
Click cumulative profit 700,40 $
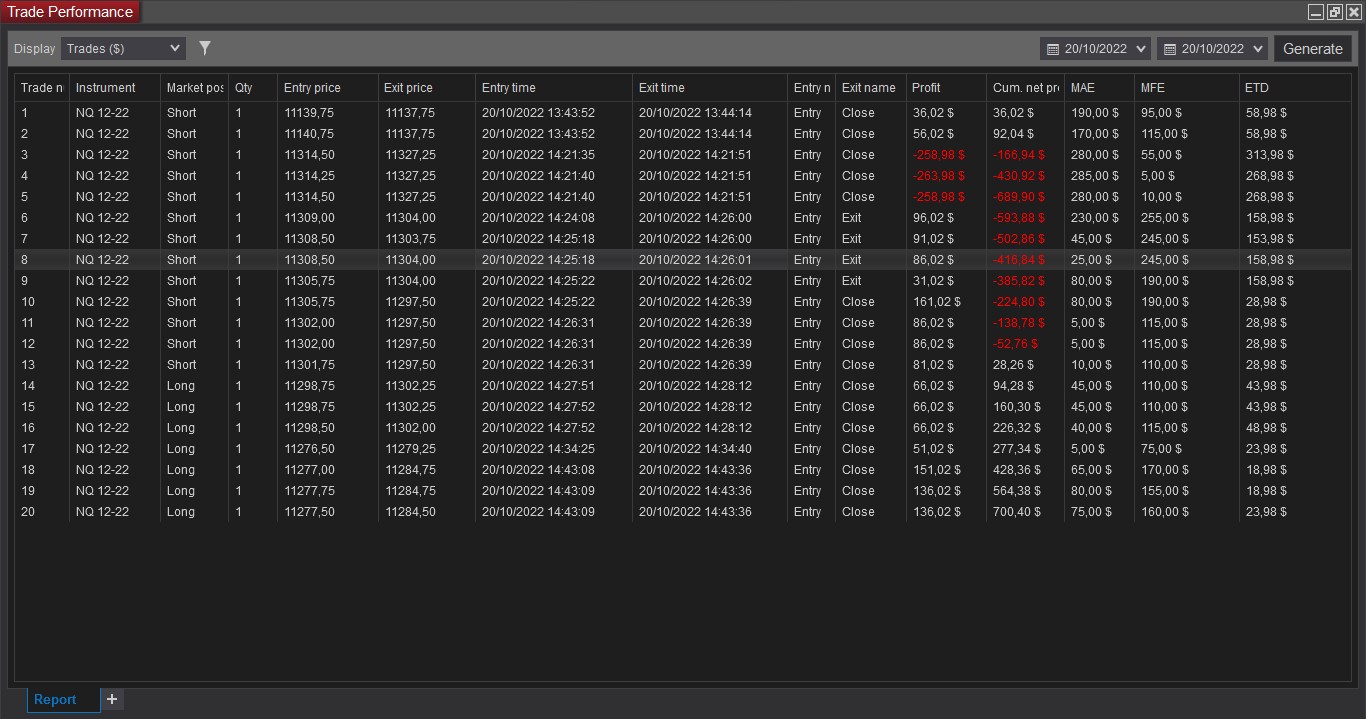tap(1017, 512)
